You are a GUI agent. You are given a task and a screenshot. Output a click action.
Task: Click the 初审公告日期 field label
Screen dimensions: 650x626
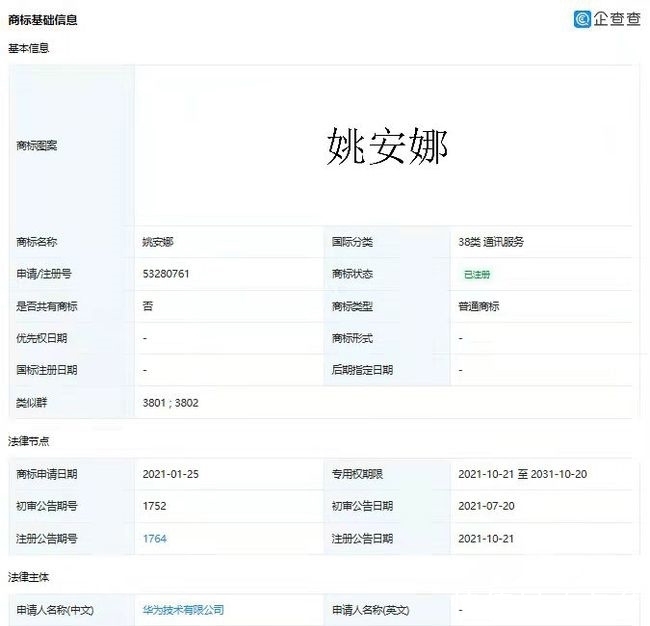362,506
